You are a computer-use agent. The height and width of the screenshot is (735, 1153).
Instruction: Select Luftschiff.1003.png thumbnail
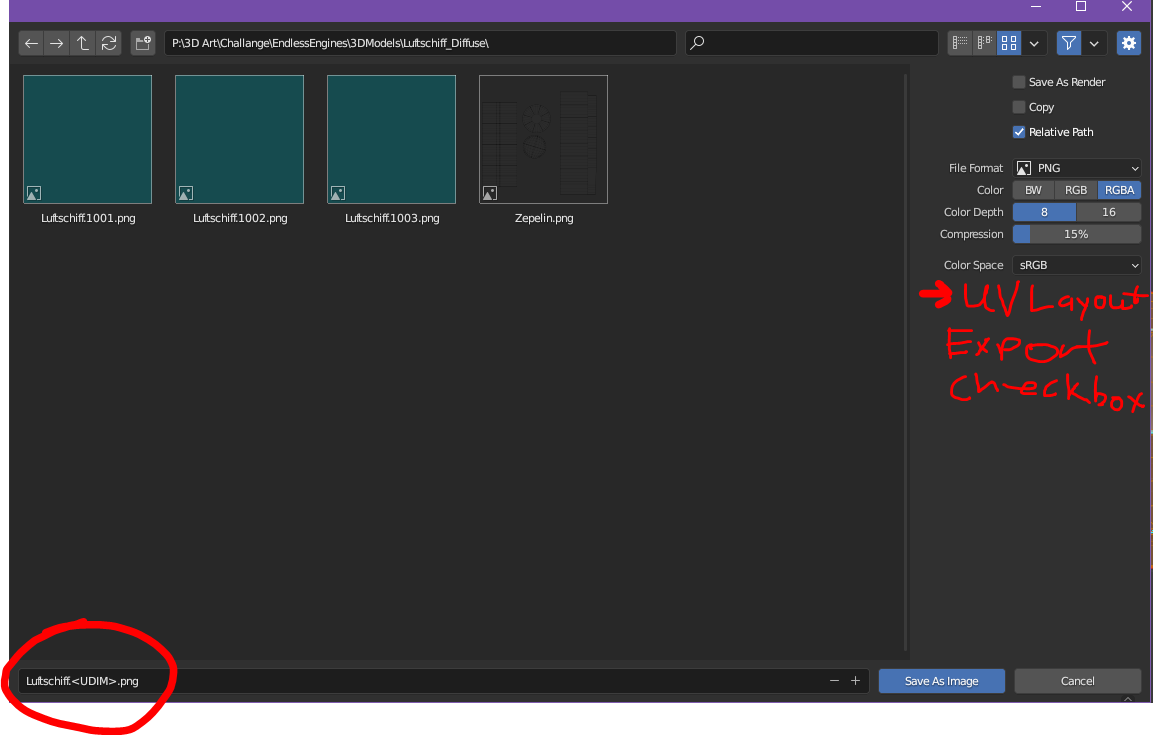click(391, 140)
